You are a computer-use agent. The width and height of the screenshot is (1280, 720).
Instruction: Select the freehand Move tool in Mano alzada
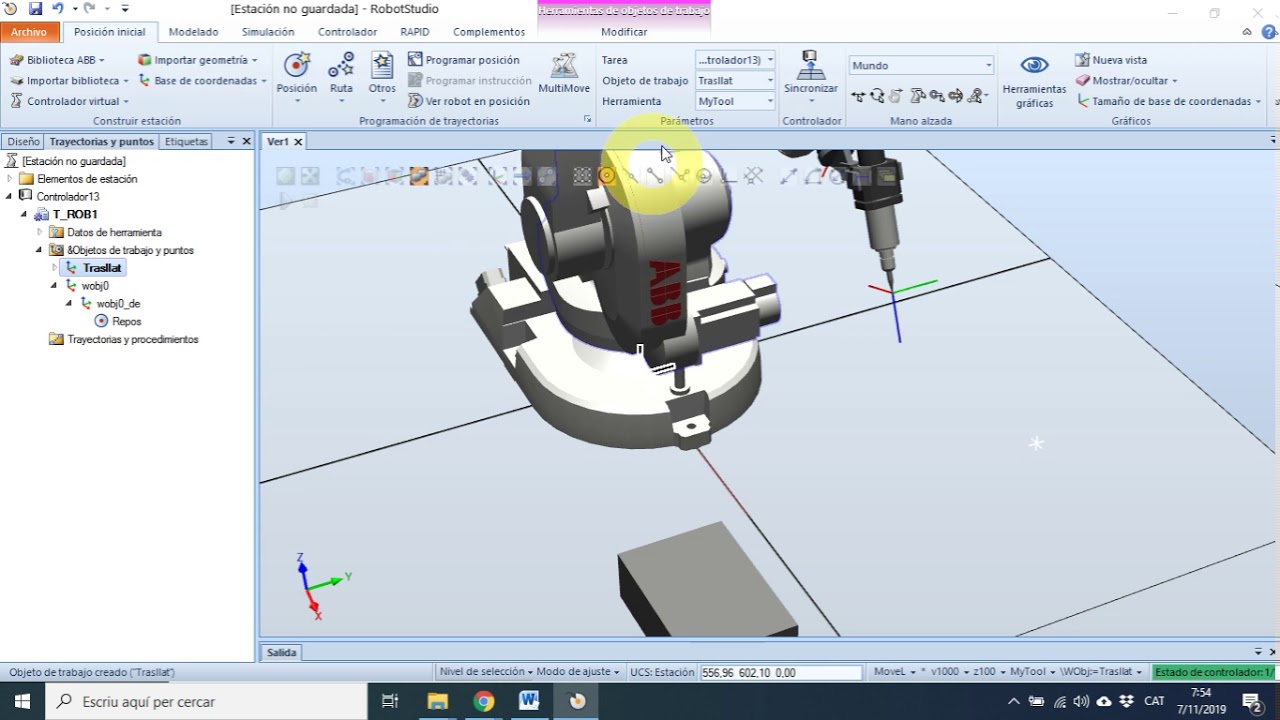858,96
